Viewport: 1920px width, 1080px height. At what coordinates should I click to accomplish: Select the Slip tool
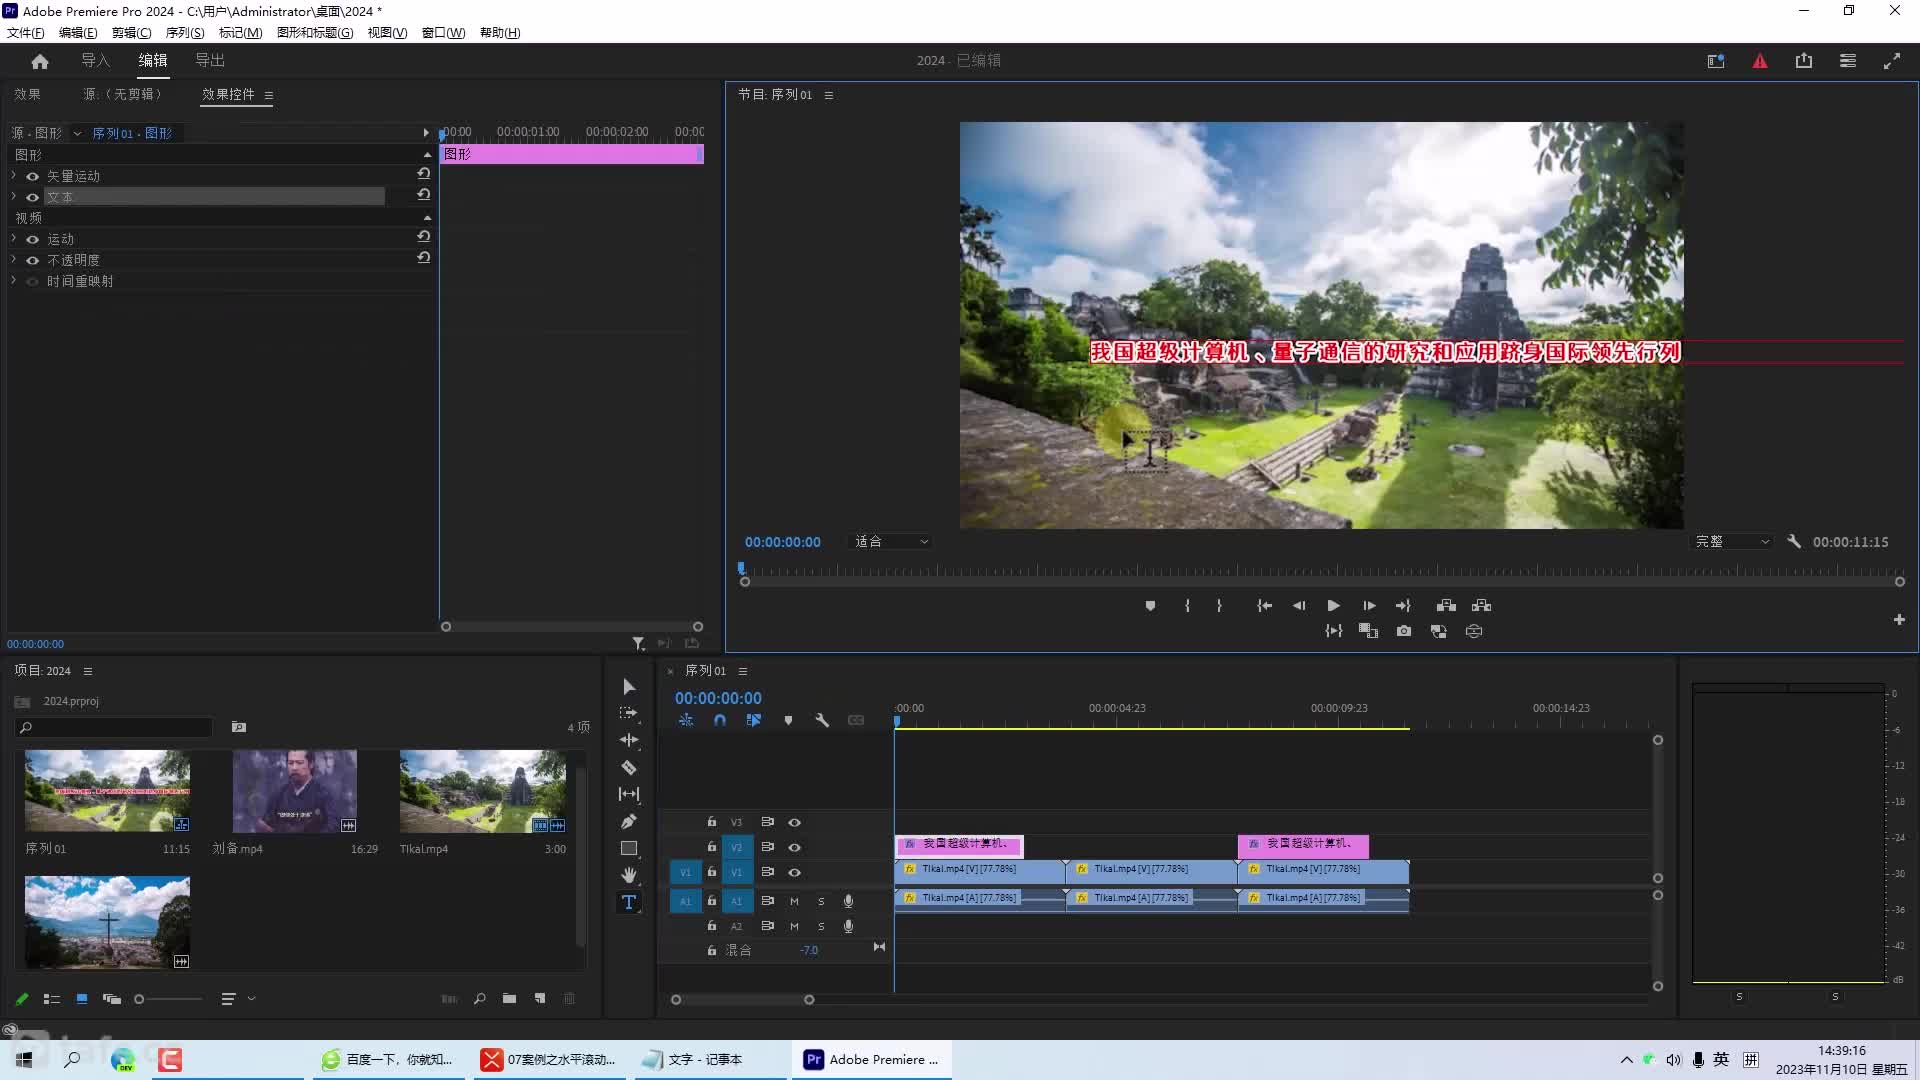point(628,794)
